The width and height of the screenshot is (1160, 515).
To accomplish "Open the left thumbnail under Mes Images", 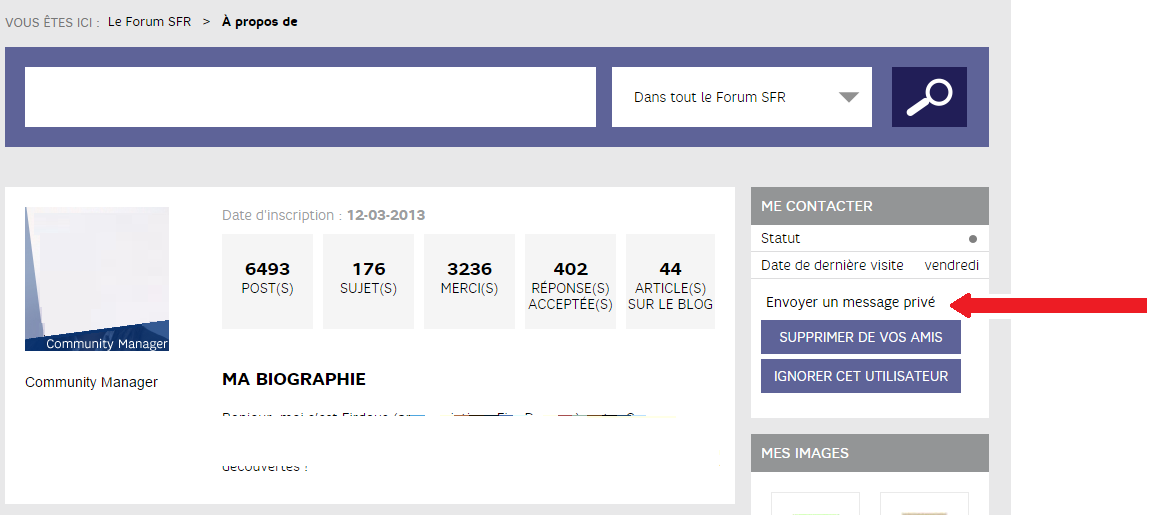I will 815,504.
